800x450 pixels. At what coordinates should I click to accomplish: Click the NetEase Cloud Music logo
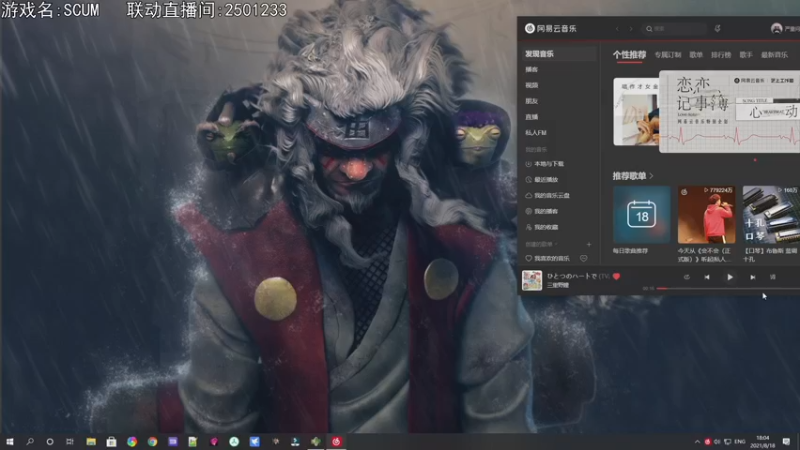(x=551, y=29)
